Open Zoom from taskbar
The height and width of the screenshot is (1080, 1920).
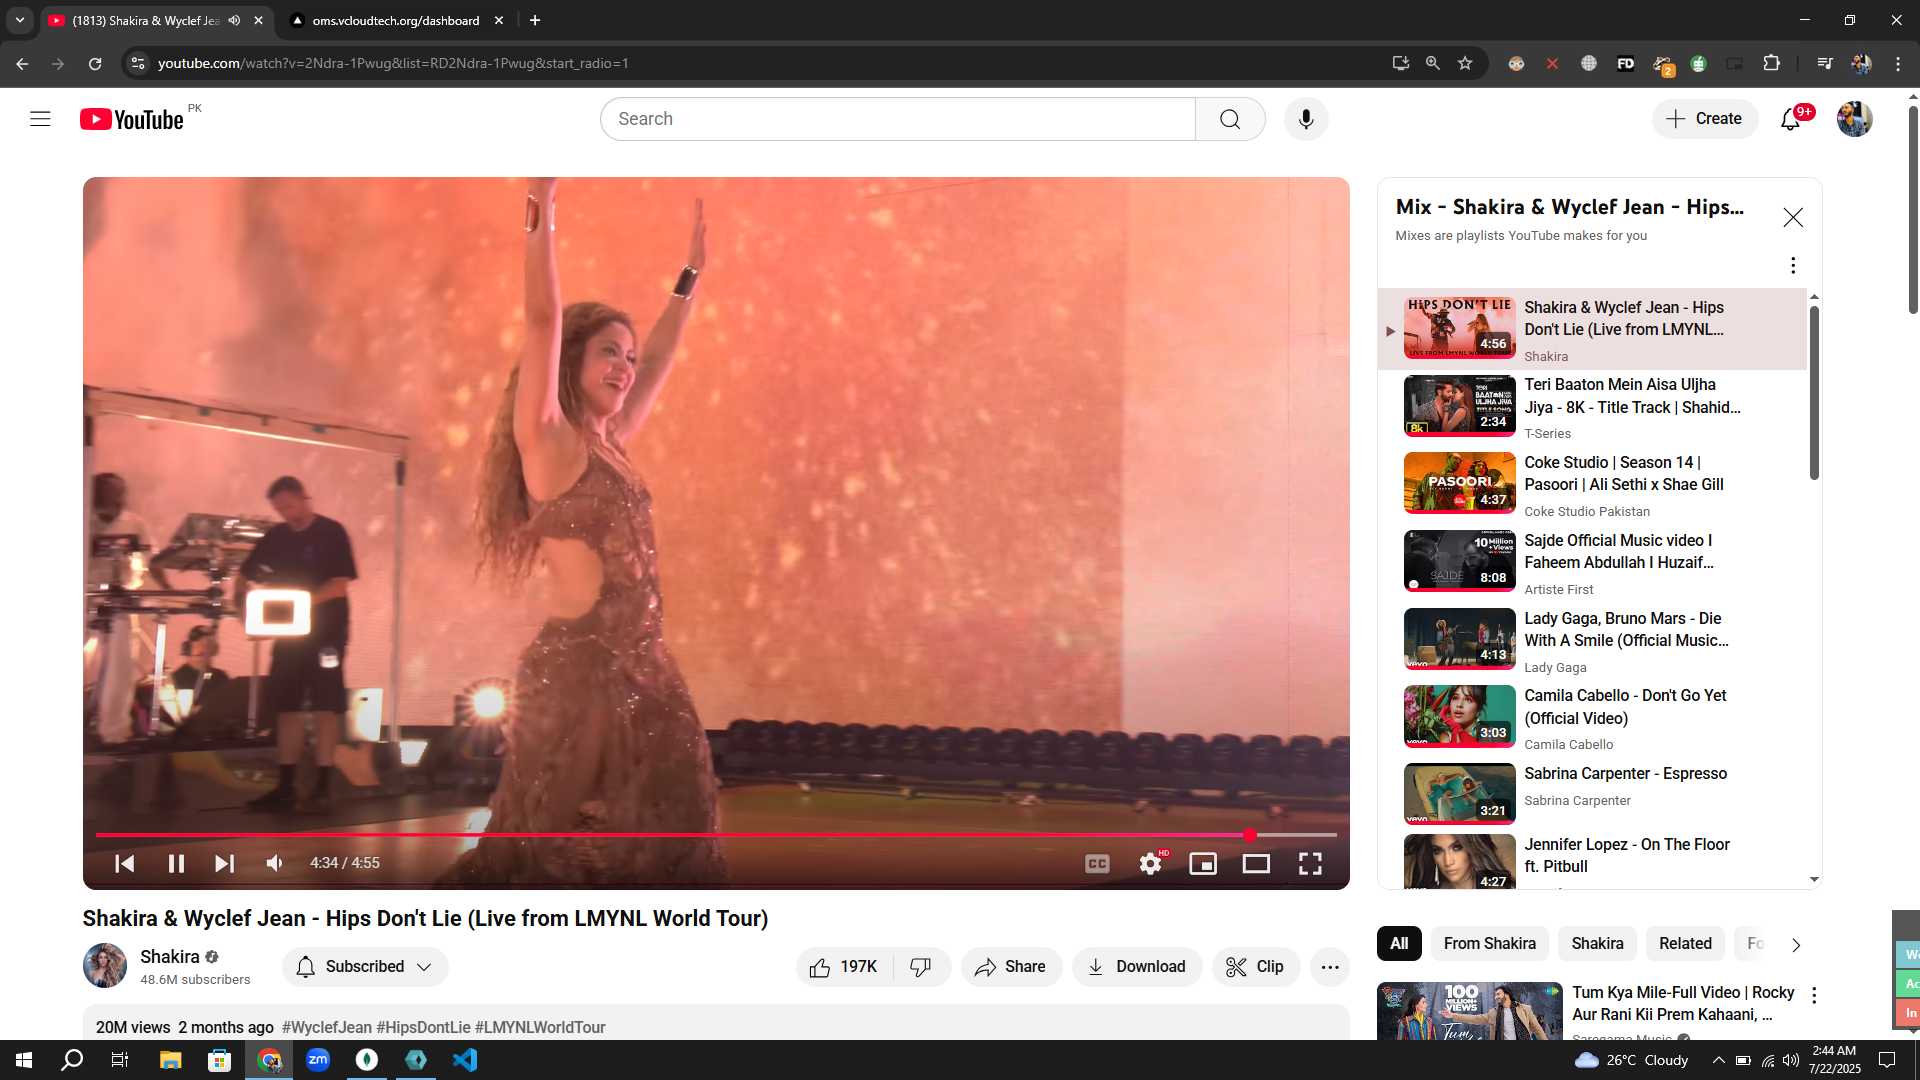pos(317,1060)
